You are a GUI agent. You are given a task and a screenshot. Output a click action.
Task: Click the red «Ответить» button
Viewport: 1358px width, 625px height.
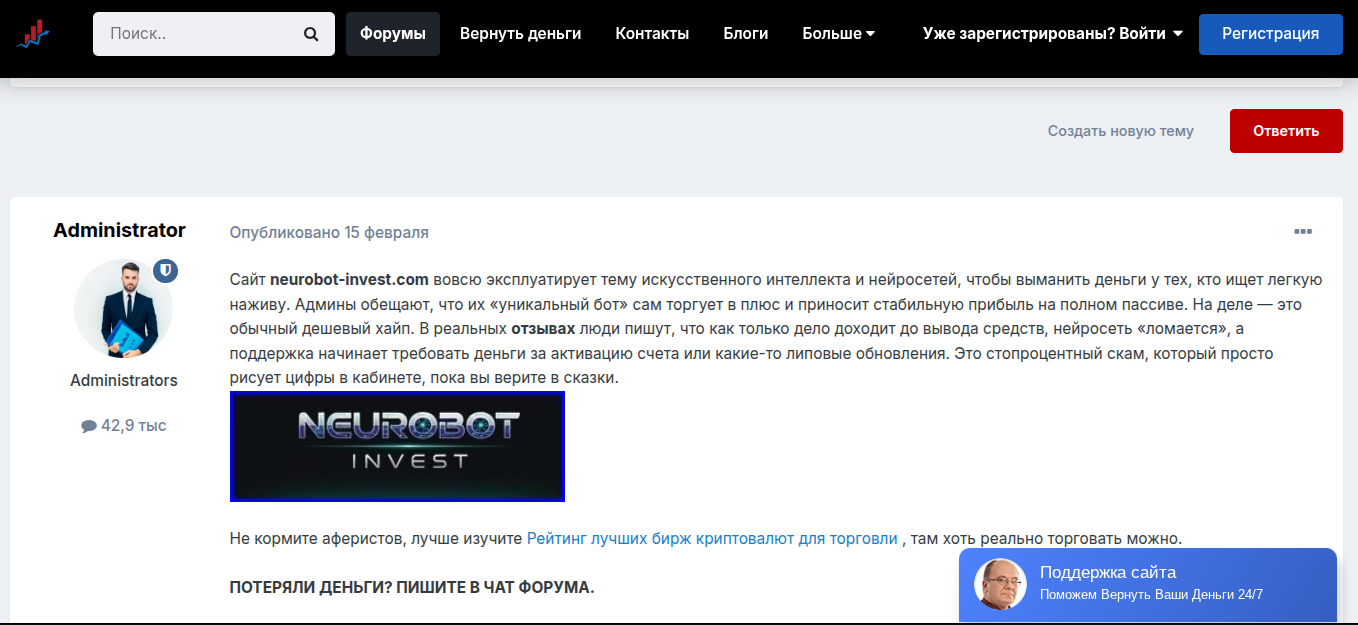pyautogui.click(x=1286, y=130)
